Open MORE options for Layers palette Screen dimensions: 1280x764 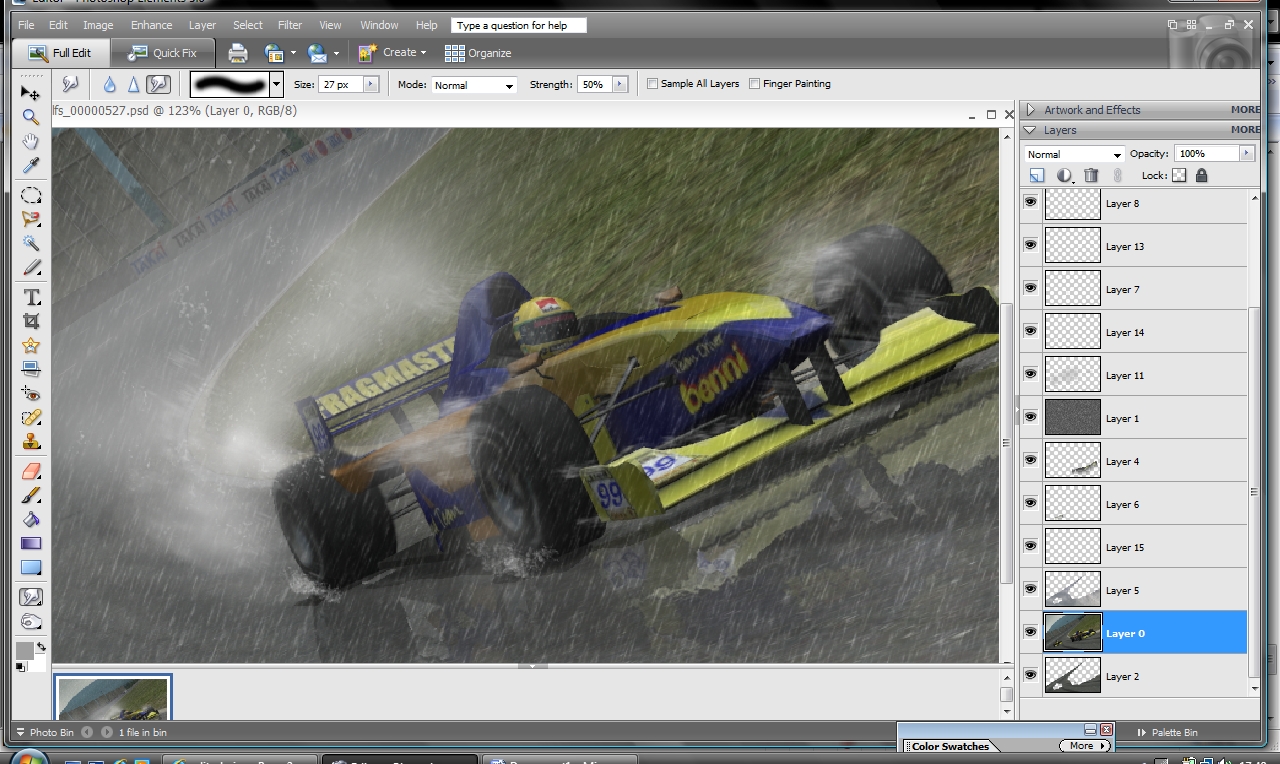pos(1245,130)
